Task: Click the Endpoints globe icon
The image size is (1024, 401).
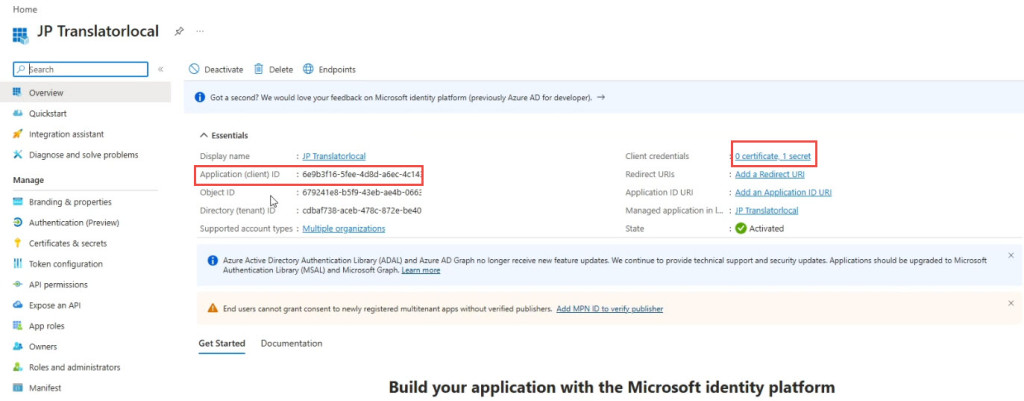Action: (308, 69)
